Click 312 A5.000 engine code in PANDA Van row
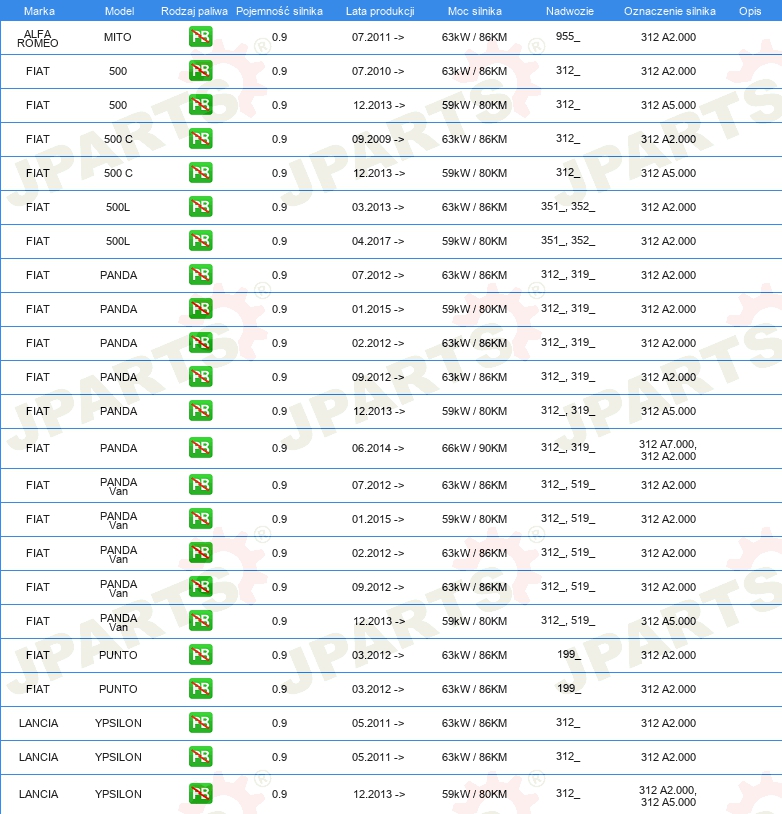 (x=668, y=621)
